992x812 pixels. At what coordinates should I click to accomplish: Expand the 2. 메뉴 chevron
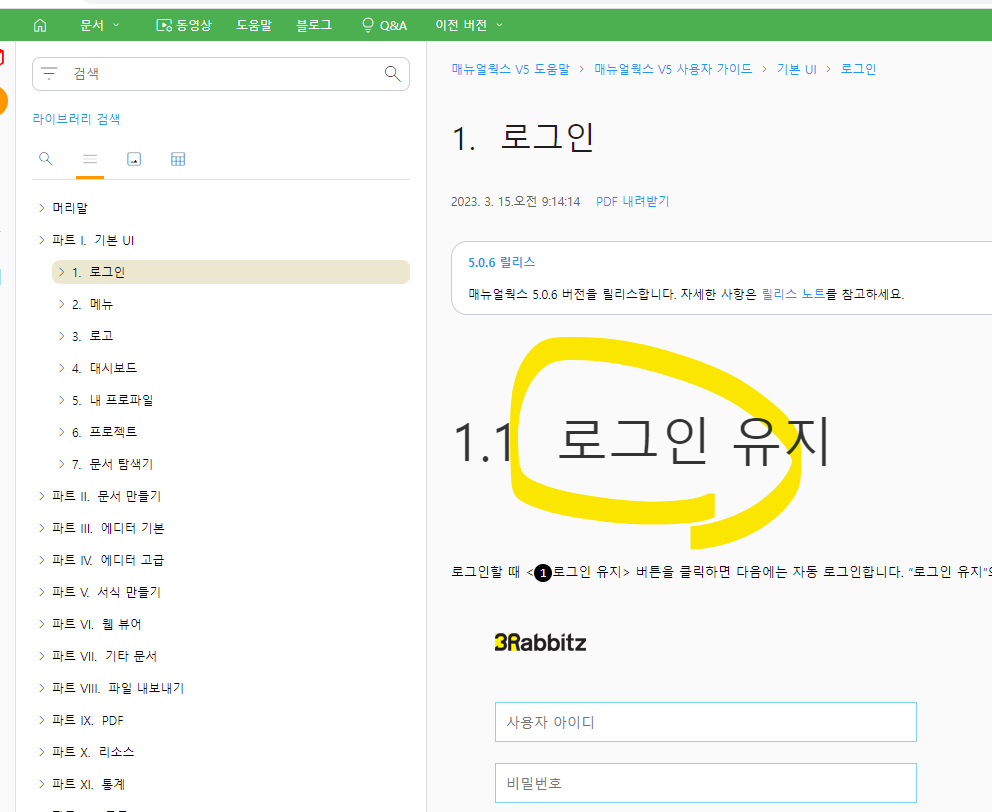coord(61,304)
